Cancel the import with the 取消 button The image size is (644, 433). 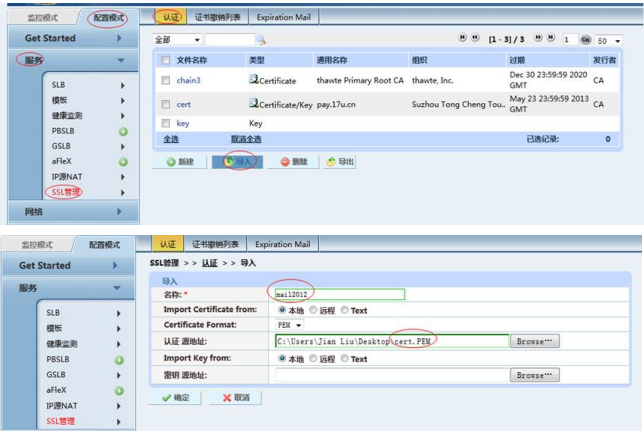(235, 398)
